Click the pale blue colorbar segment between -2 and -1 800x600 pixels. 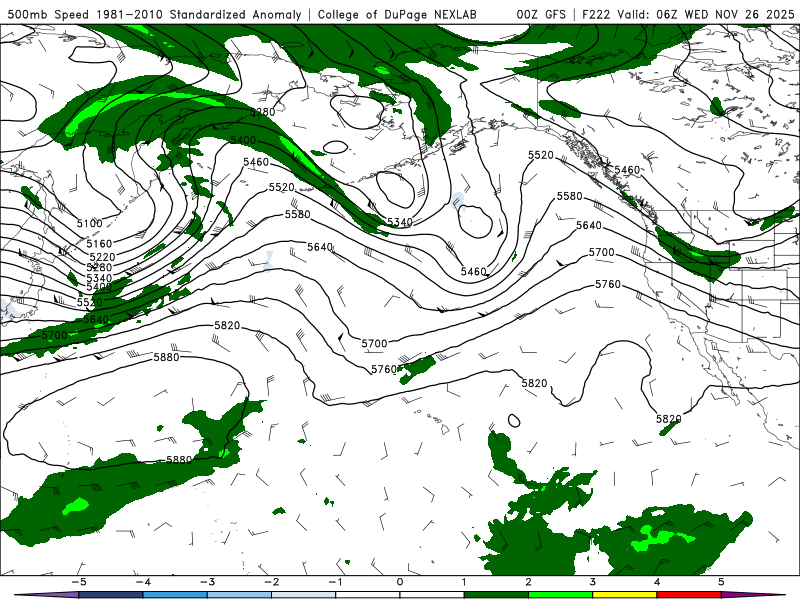(304, 595)
